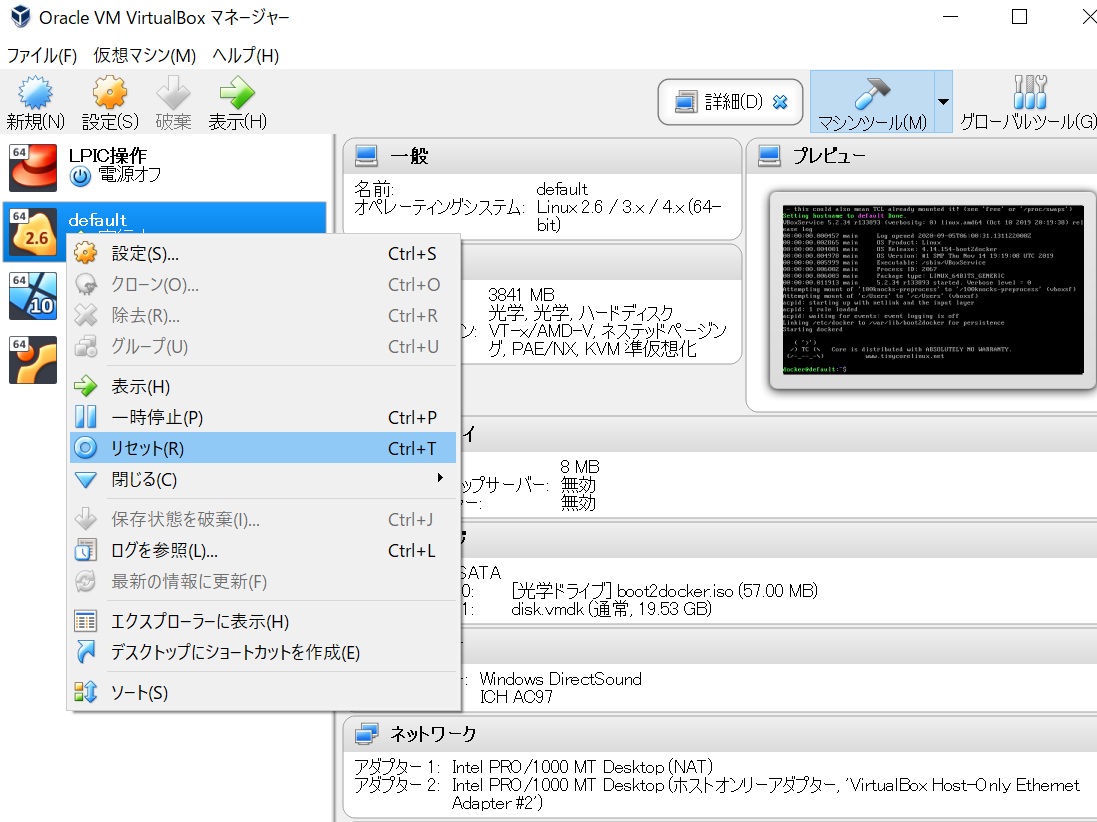
Task: Click the VM console preview thumbnail
Action: click(x=932, y=290)
